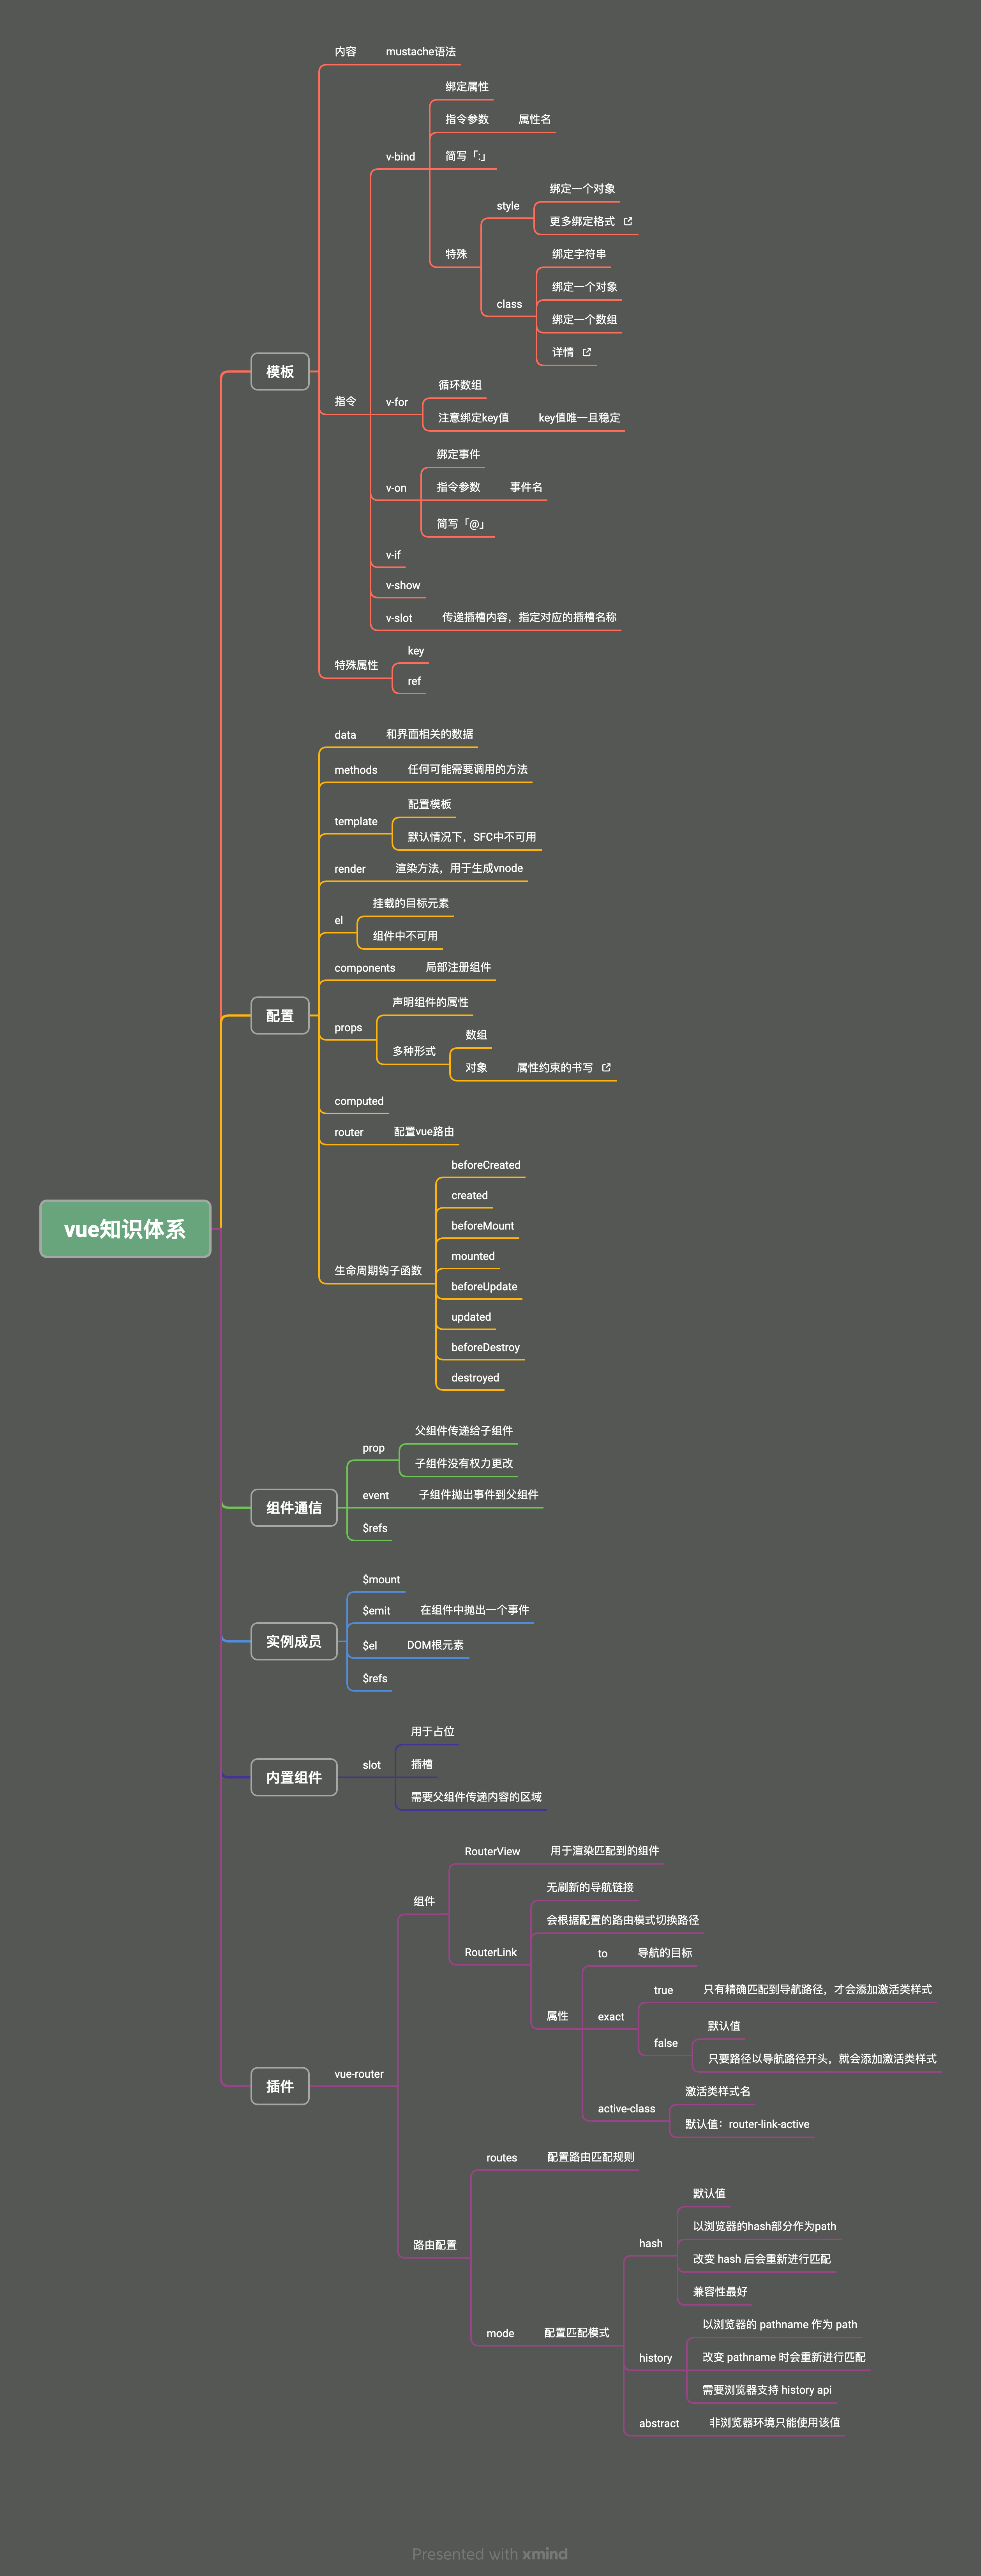
Task: Click the mounted hook
Action: 473,1256
